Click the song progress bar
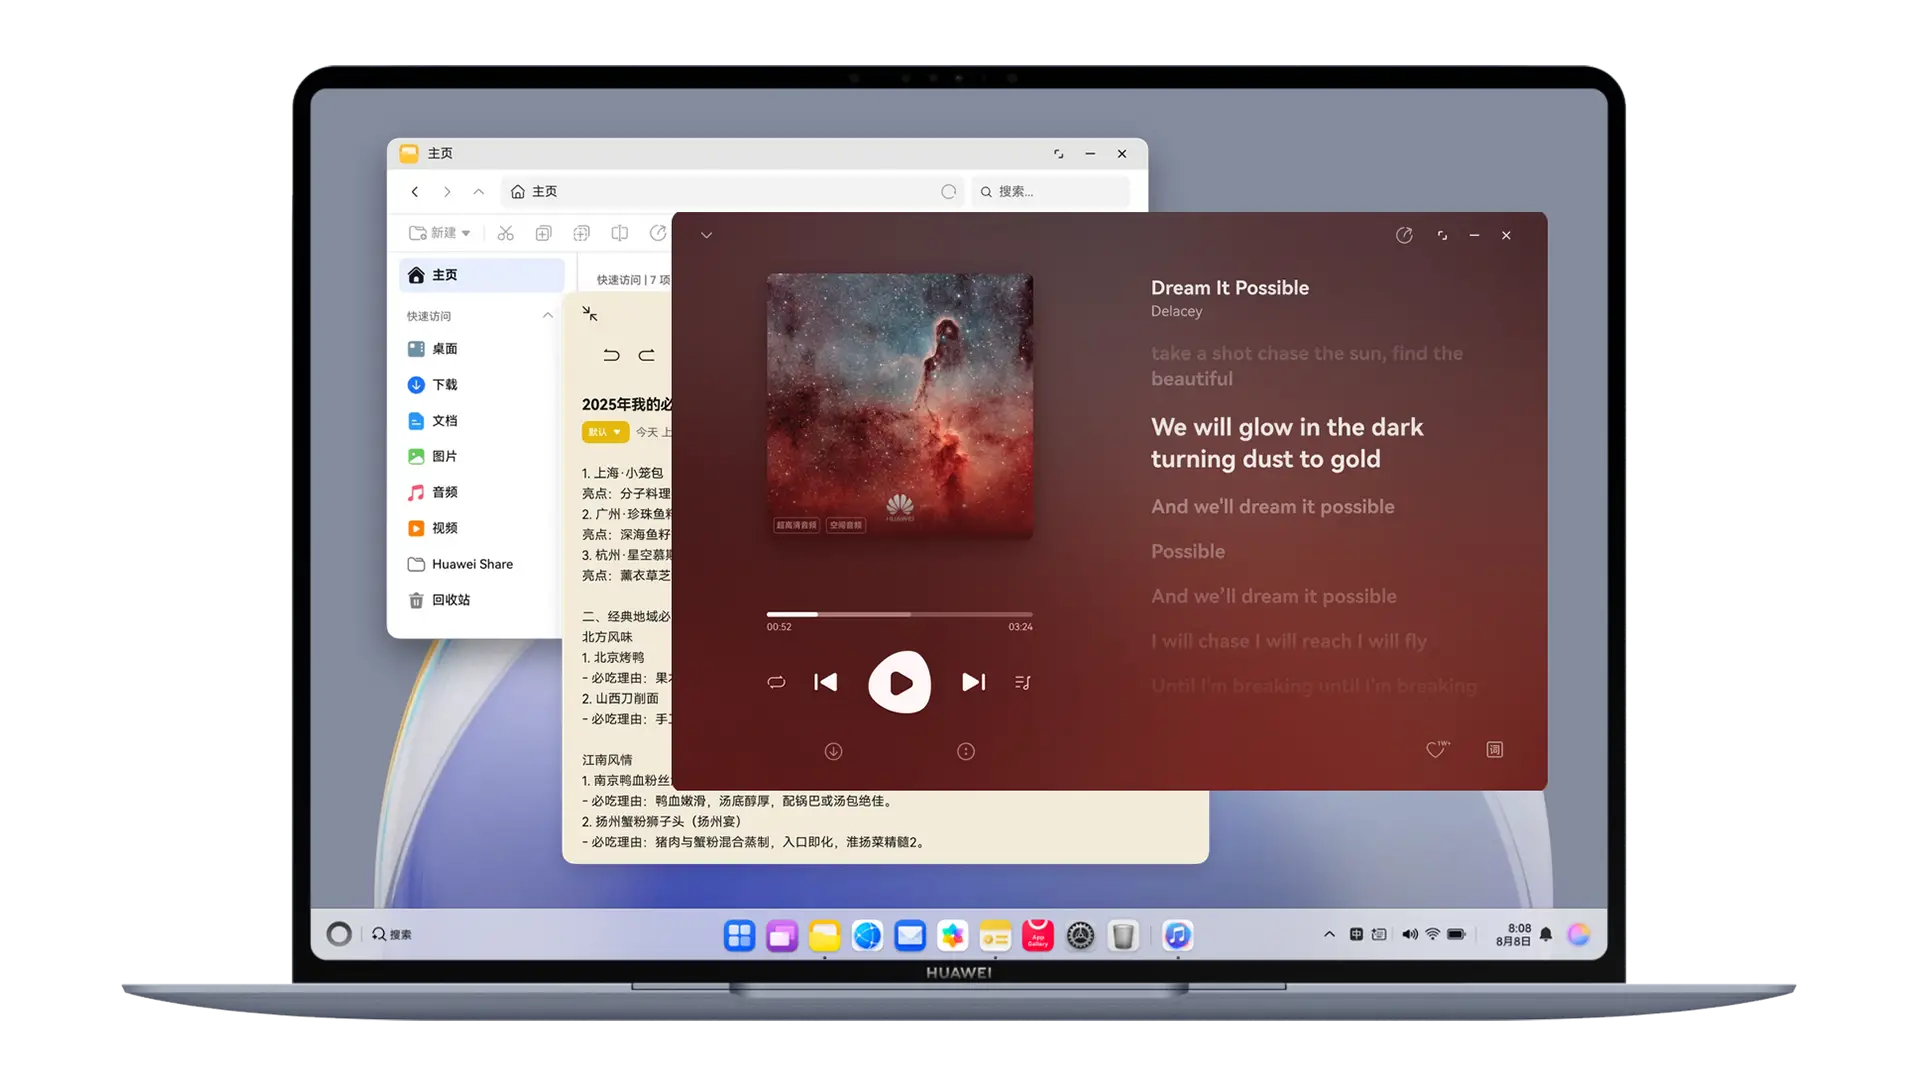Screen dimensions: 1920x1080 pos(899,614)
